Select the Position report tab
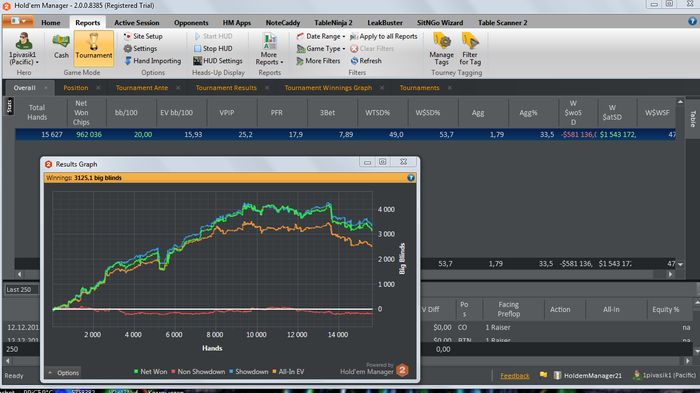Viewport: 700px width, 393px height. point(75,88)
